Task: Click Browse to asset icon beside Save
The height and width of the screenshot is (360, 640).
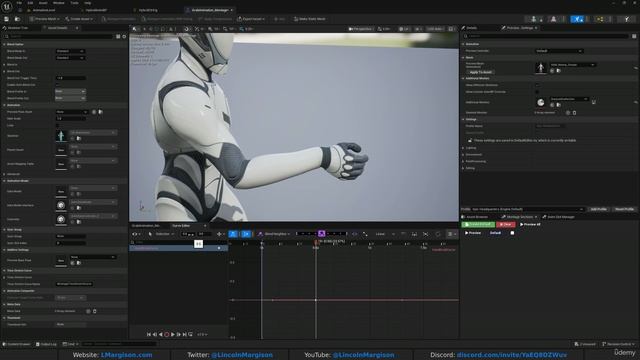Action: pos(17,19)
